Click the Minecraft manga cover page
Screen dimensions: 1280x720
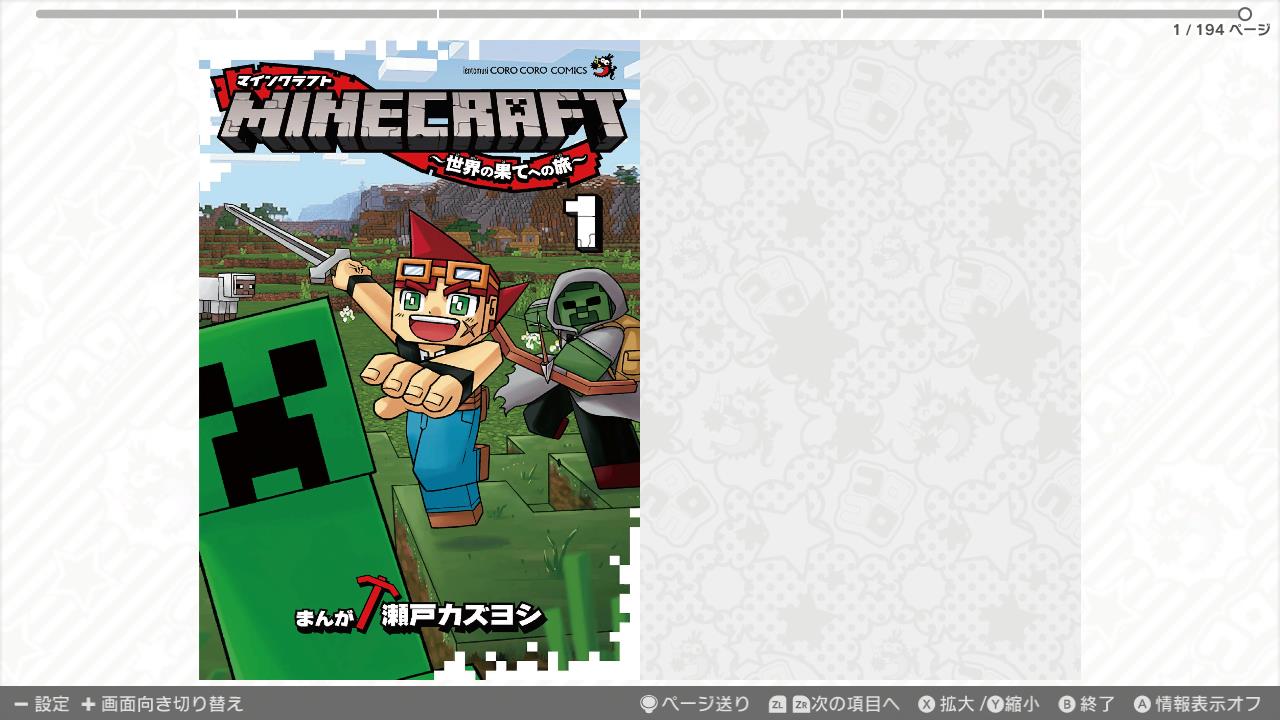click(x=419, y=360)
